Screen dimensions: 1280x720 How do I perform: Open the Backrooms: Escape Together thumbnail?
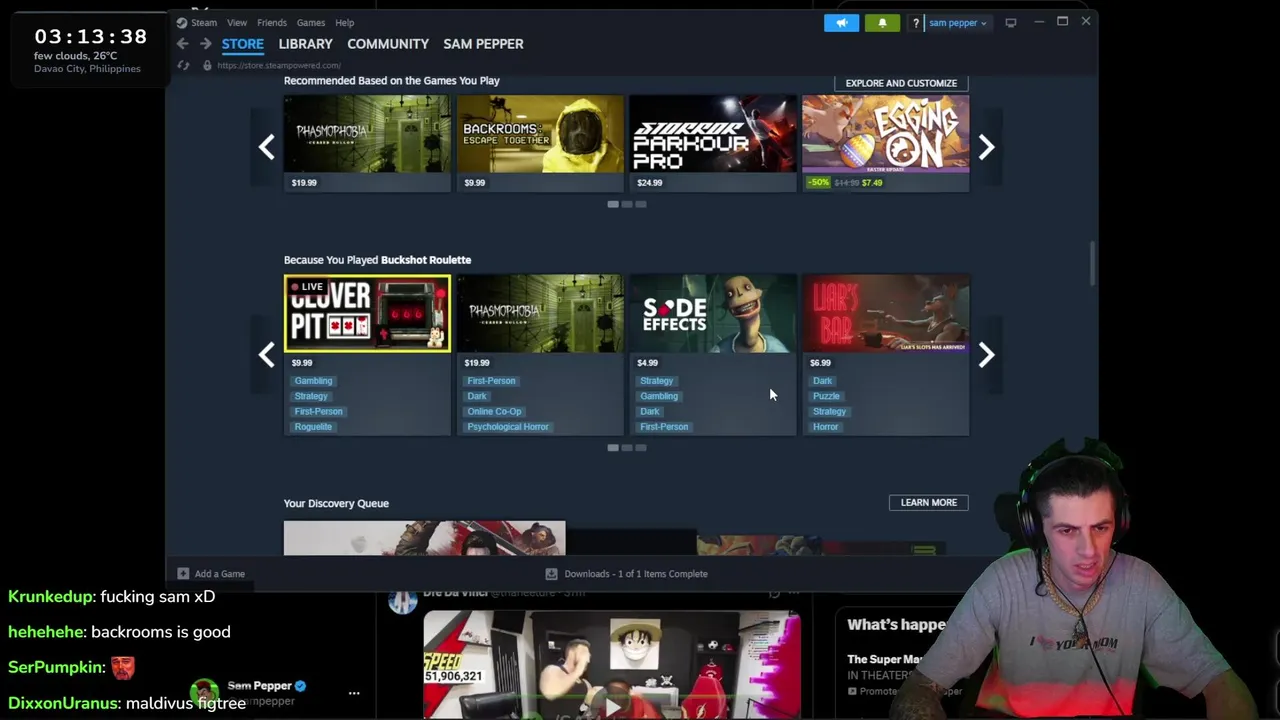tap(540, 134)
